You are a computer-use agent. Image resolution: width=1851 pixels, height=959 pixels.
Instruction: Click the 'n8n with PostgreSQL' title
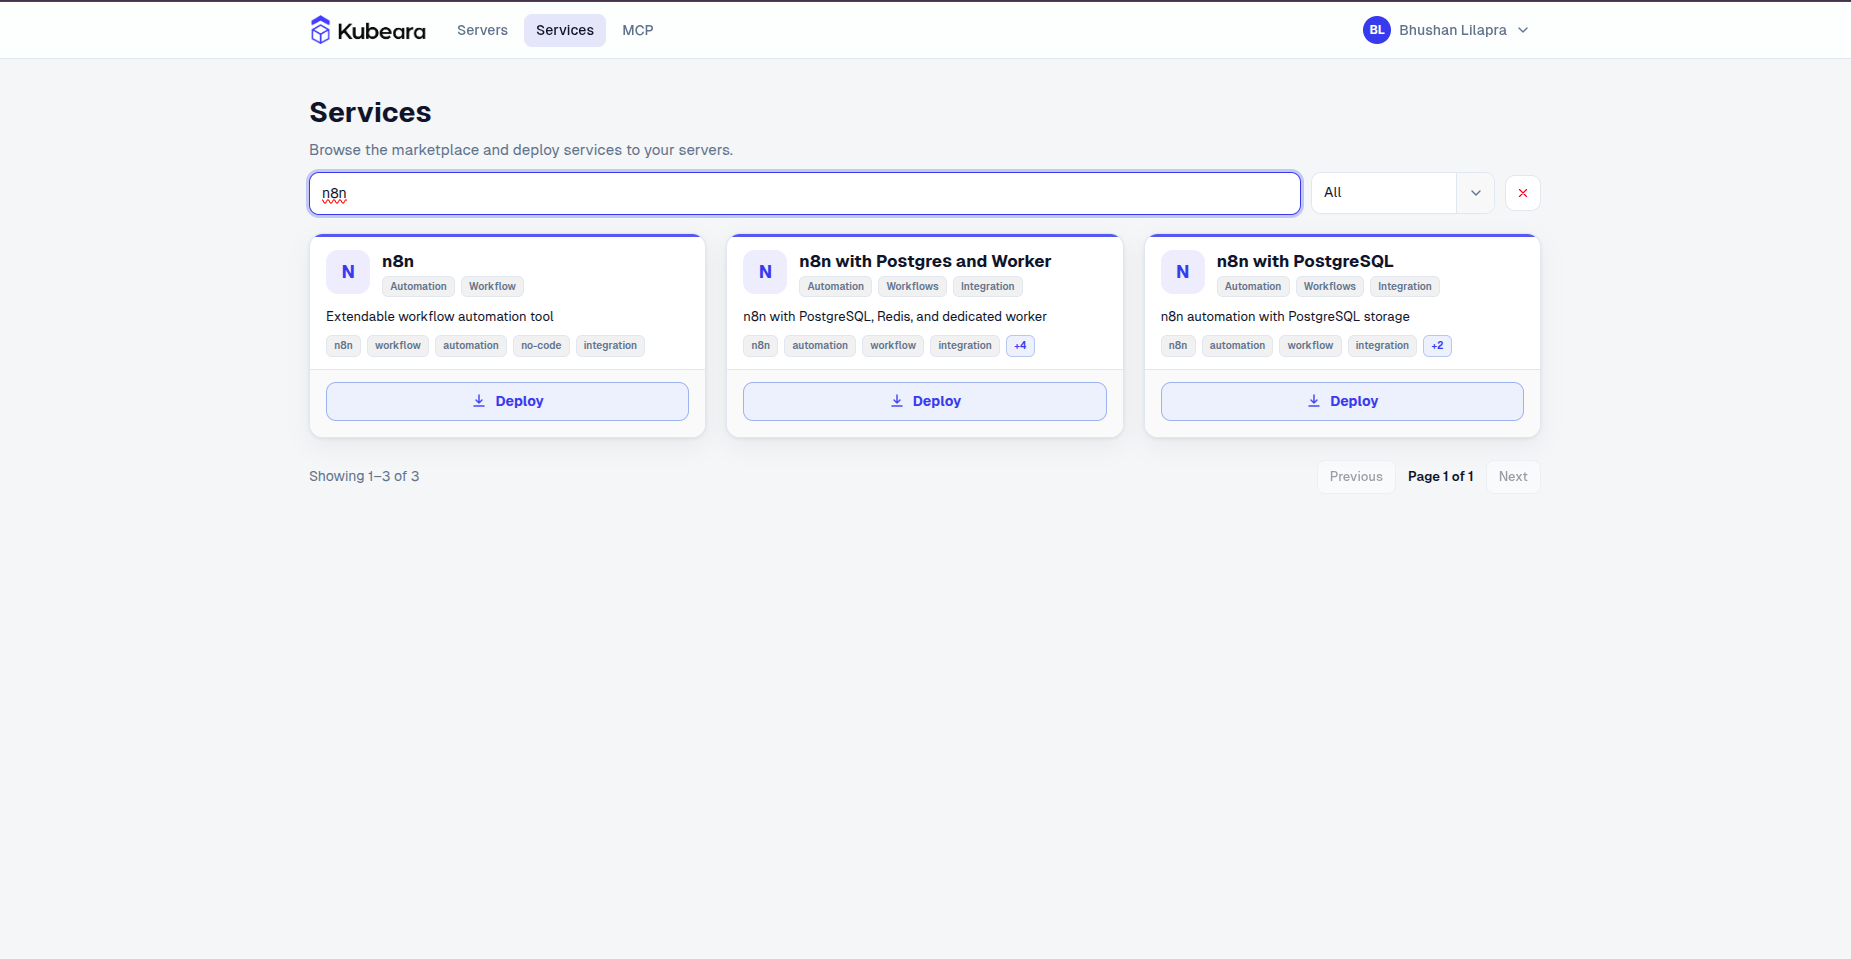click(1305, 261)
